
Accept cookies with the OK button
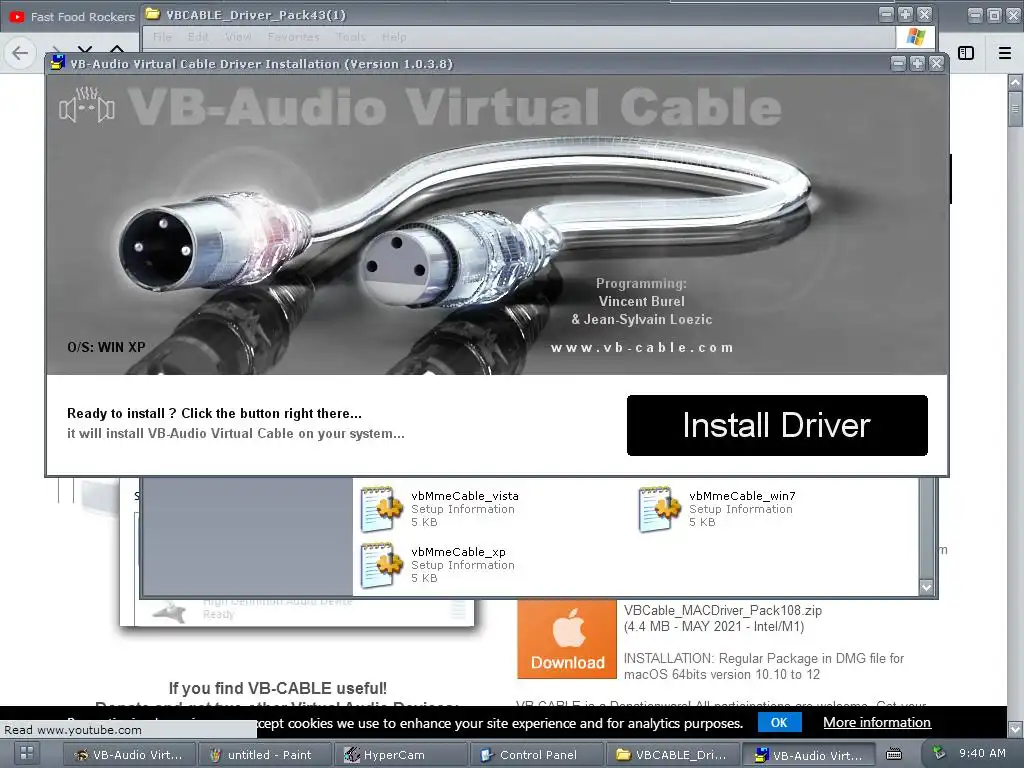(779, 722)
